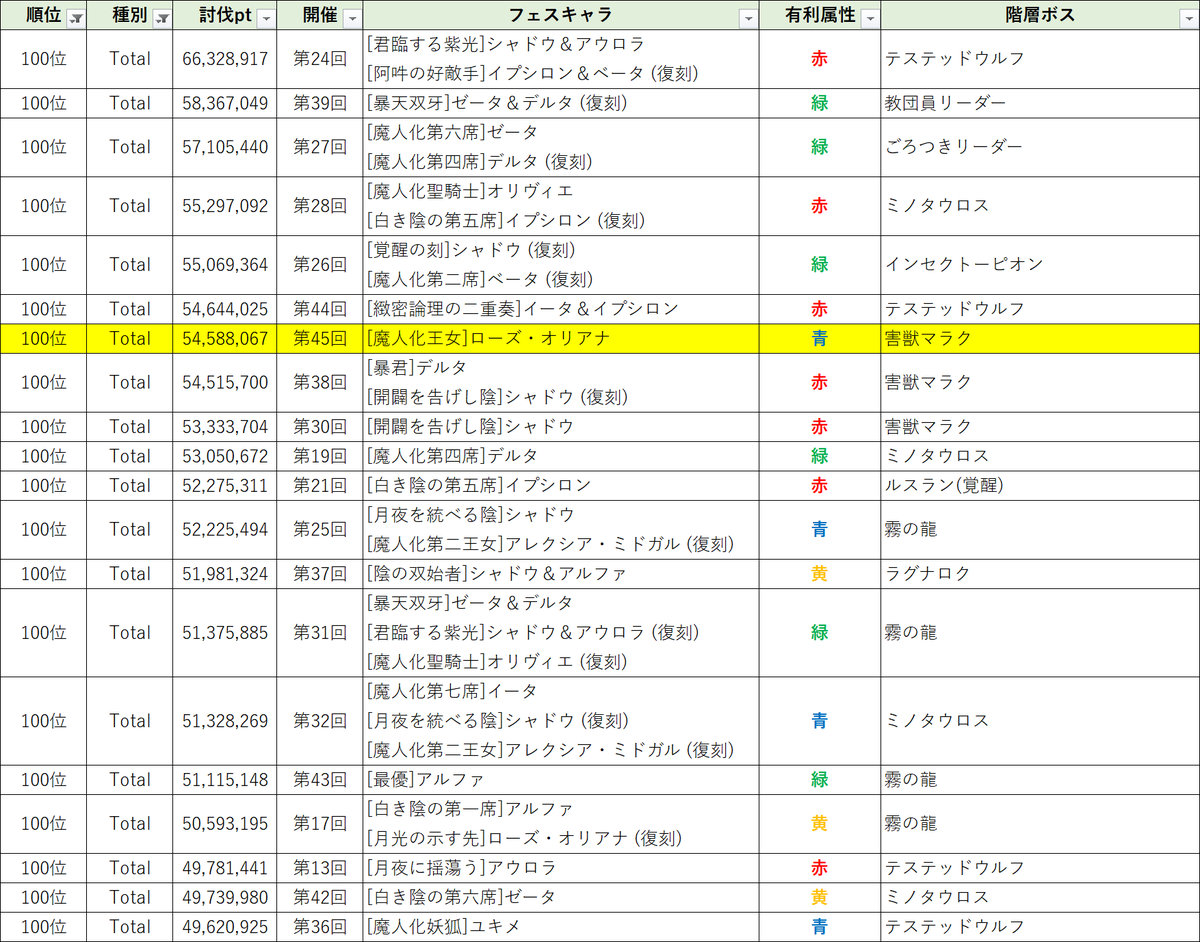This screenshot has width=1200, height=942.
Task: Select 青 attribute in the 第45回 row
Action: tap(820, 338)
